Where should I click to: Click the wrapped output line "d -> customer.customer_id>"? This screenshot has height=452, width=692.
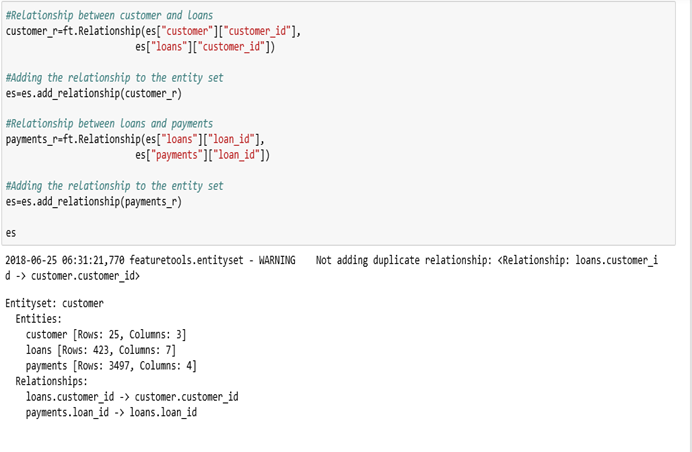pyautogui.click(x=72, y=276)
